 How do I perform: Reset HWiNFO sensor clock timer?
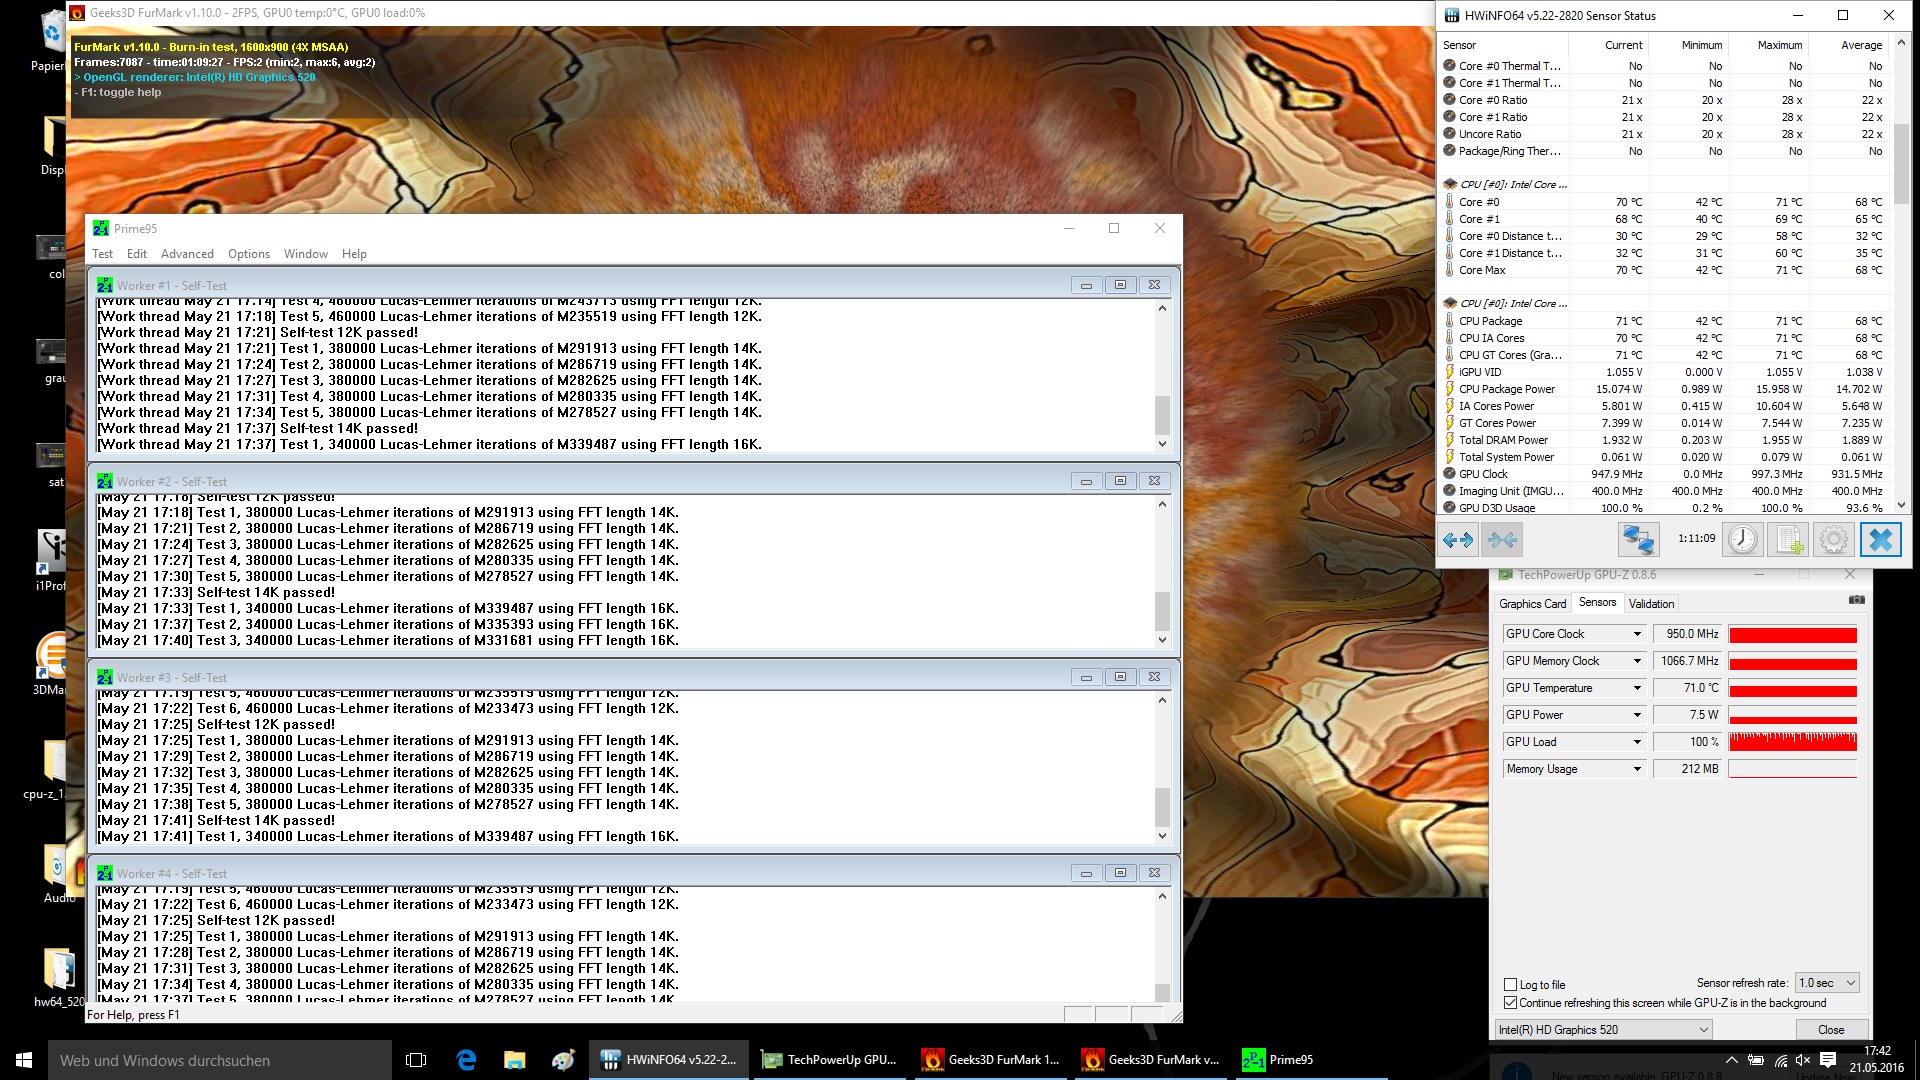(x=1743, y=540)
